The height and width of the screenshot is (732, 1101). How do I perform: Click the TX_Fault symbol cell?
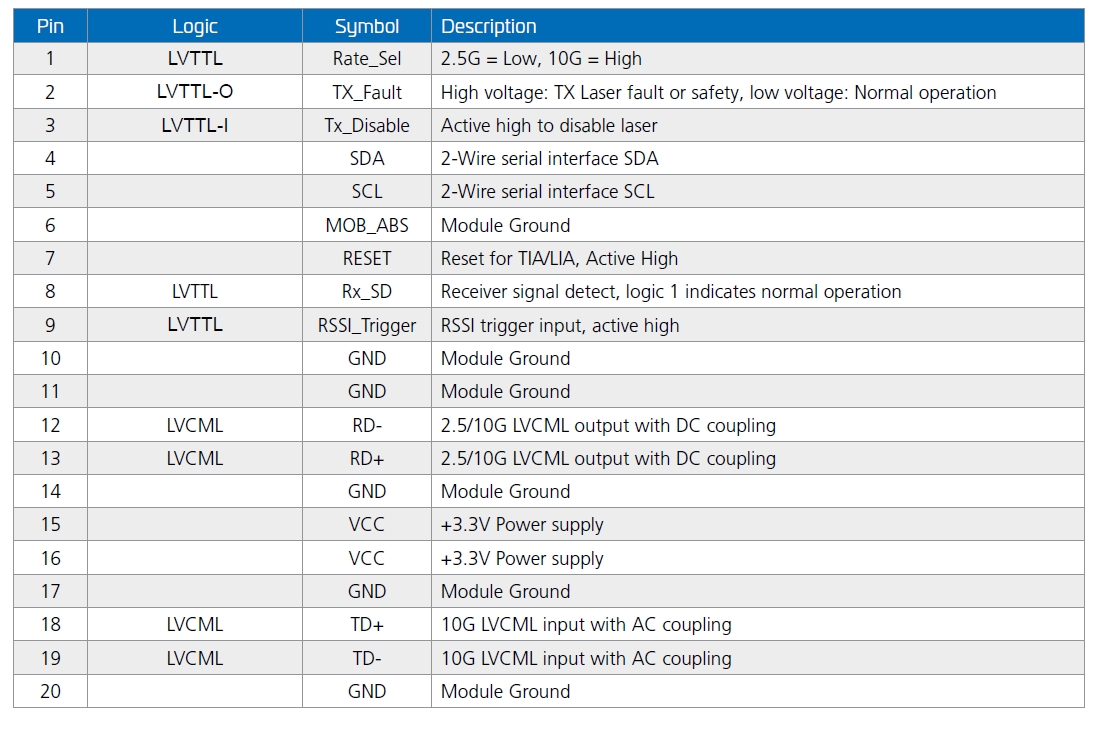[367, 92]
